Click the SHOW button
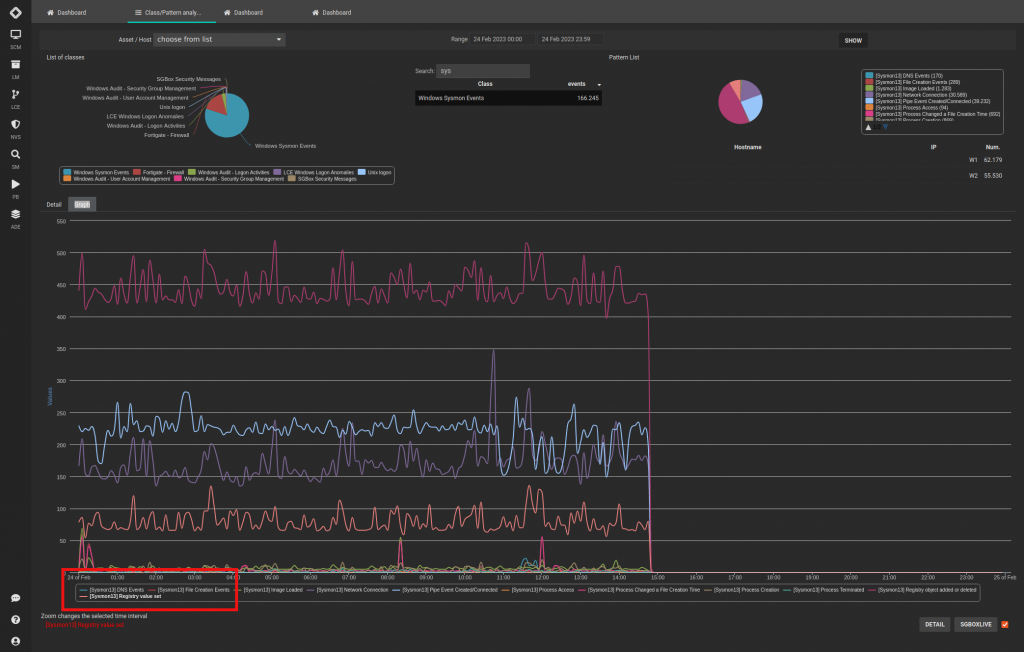This screenshot has width=1024, height=652. click(853, 41)
